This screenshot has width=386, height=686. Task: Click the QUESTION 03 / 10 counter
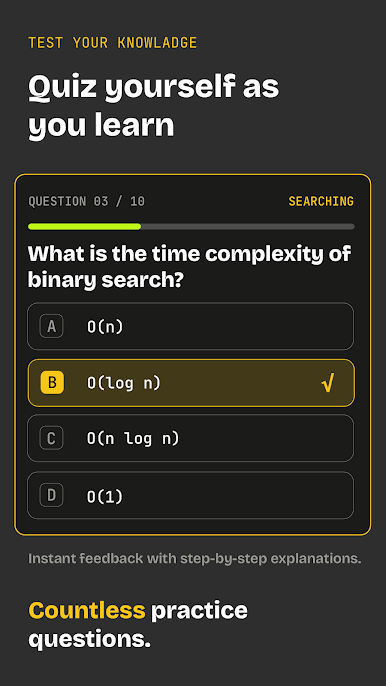[87, 202]
